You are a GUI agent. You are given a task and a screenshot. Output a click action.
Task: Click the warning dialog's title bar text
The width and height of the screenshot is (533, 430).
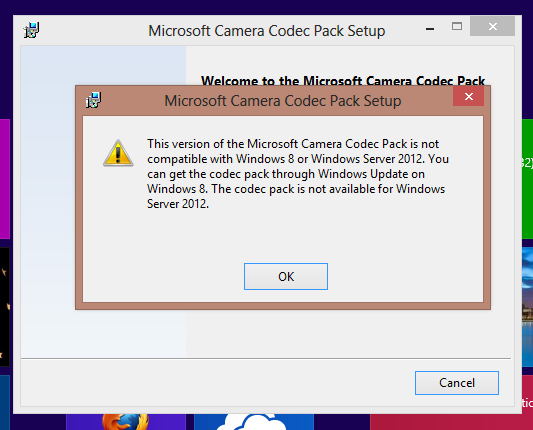[x=283, y=101]
